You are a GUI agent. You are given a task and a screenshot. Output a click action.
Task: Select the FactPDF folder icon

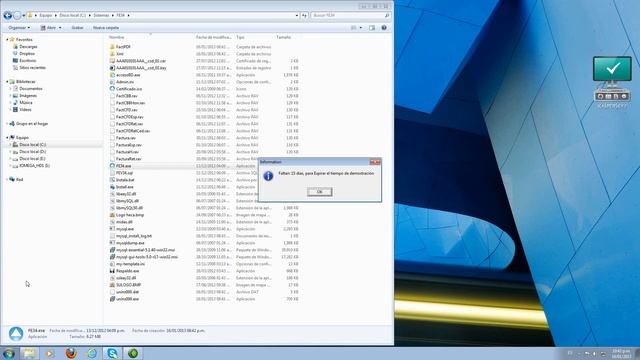pyautogui.click(x=112, y=47)
